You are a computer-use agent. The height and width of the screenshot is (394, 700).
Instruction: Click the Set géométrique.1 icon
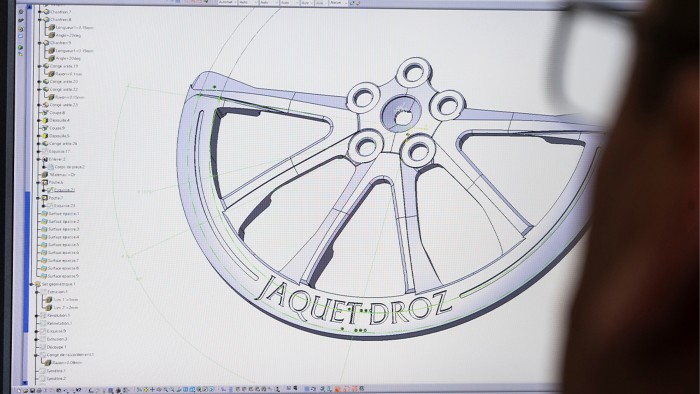(x=38, y=284)
